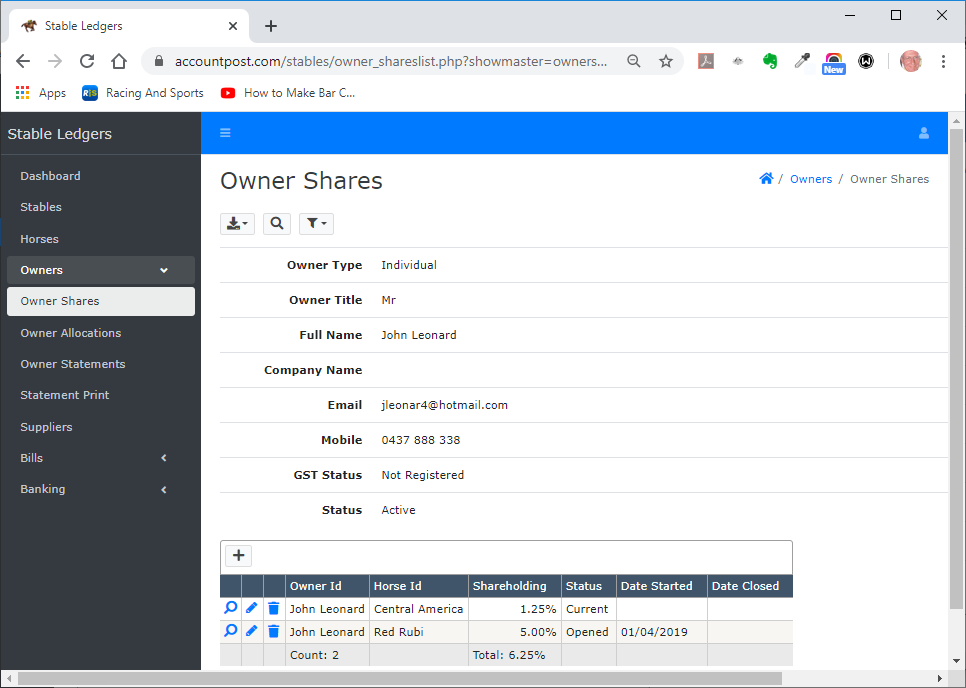Open How to Make Bar C... bookmark
This screenshot has width=966, height=688.
(288, 93)
